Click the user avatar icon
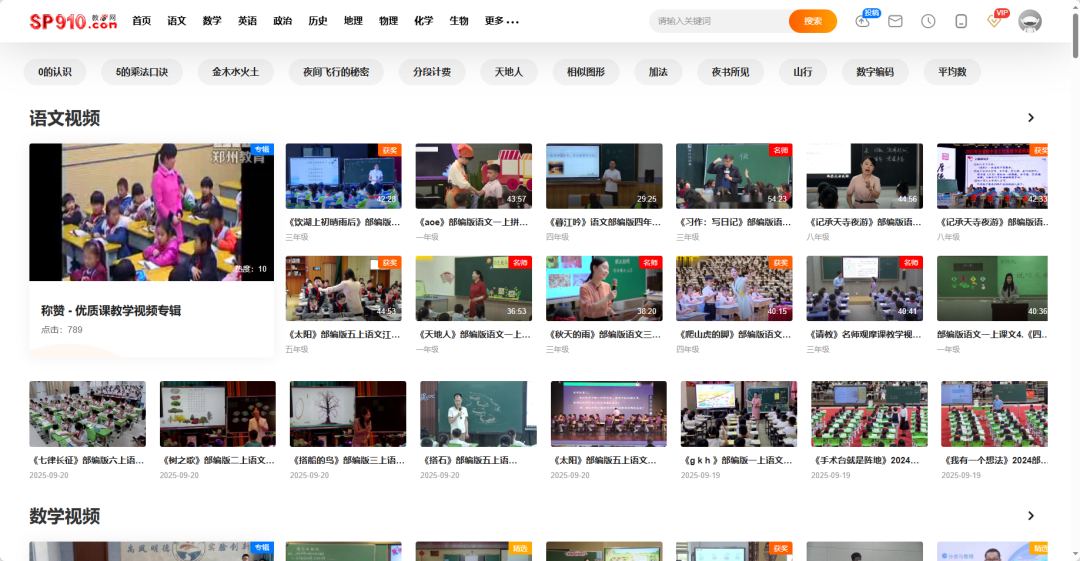1080x561 pixels. coord(1030,21)
